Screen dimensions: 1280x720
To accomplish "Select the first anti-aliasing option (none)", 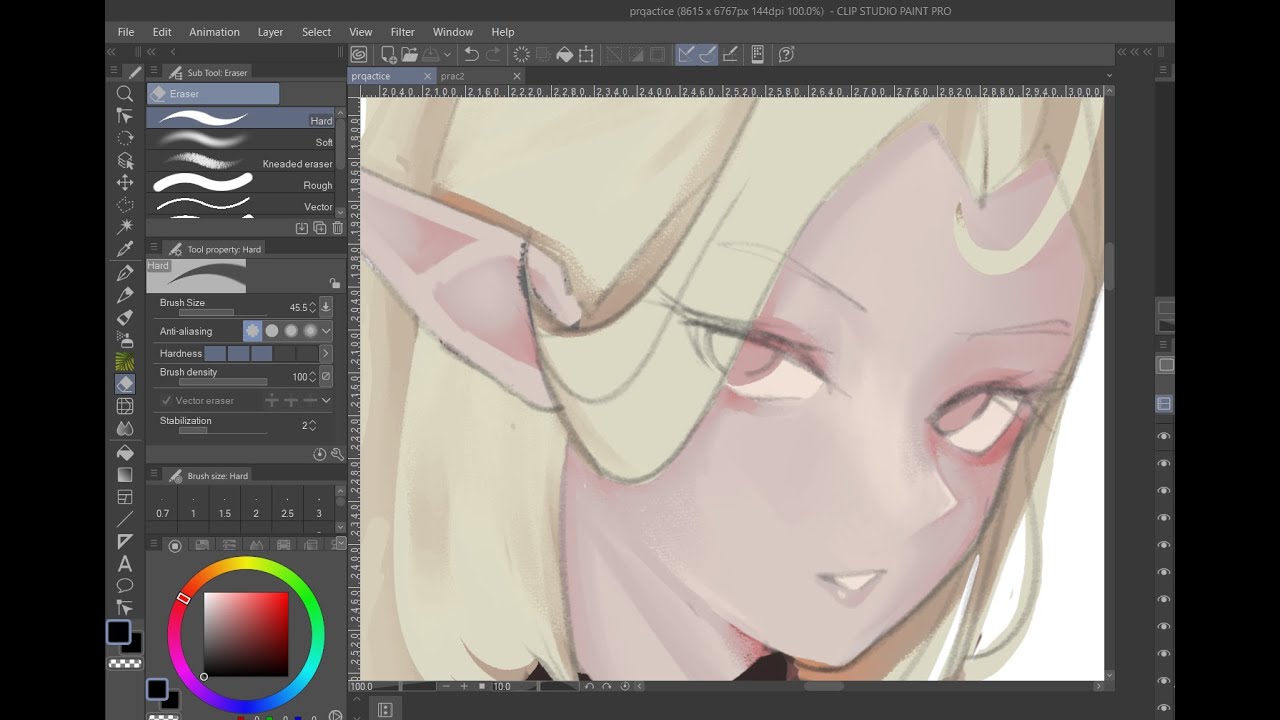I will point(252,331).
